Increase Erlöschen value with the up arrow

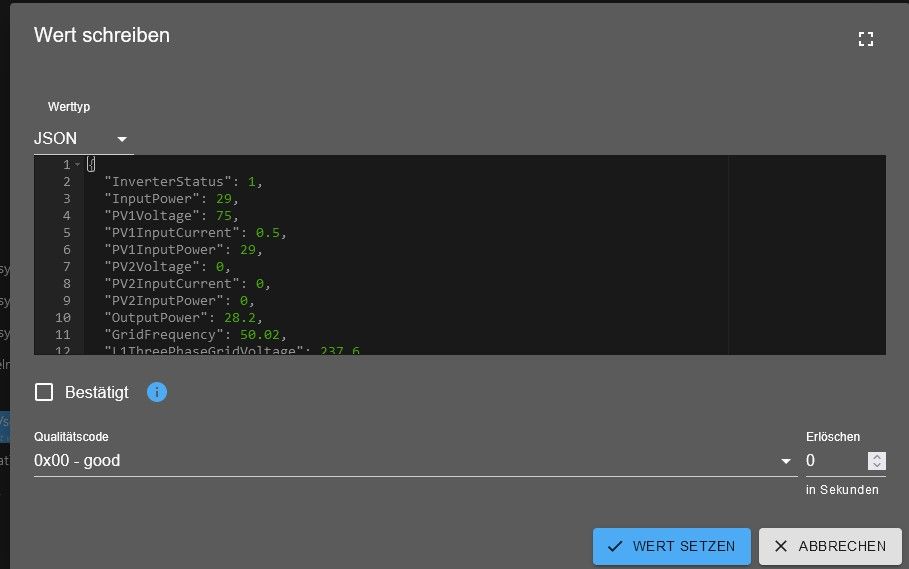(877, 456)
